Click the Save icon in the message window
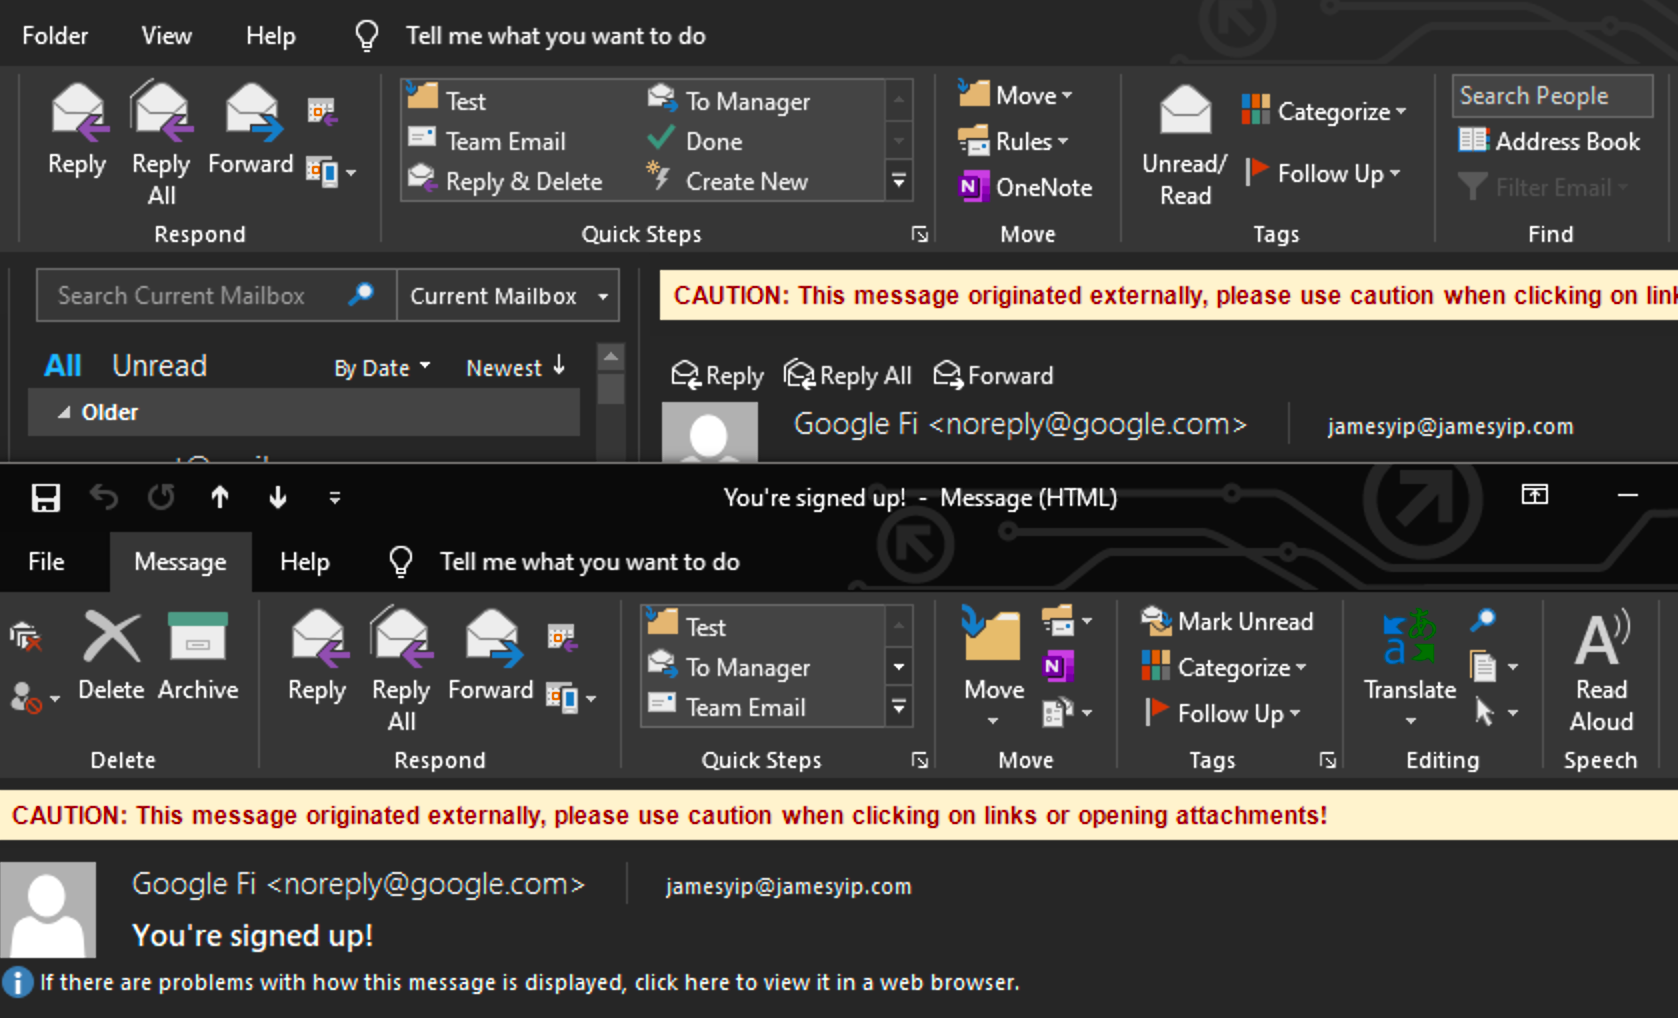Screen dimensions: 1678x1018 click(x=45, y=497)
